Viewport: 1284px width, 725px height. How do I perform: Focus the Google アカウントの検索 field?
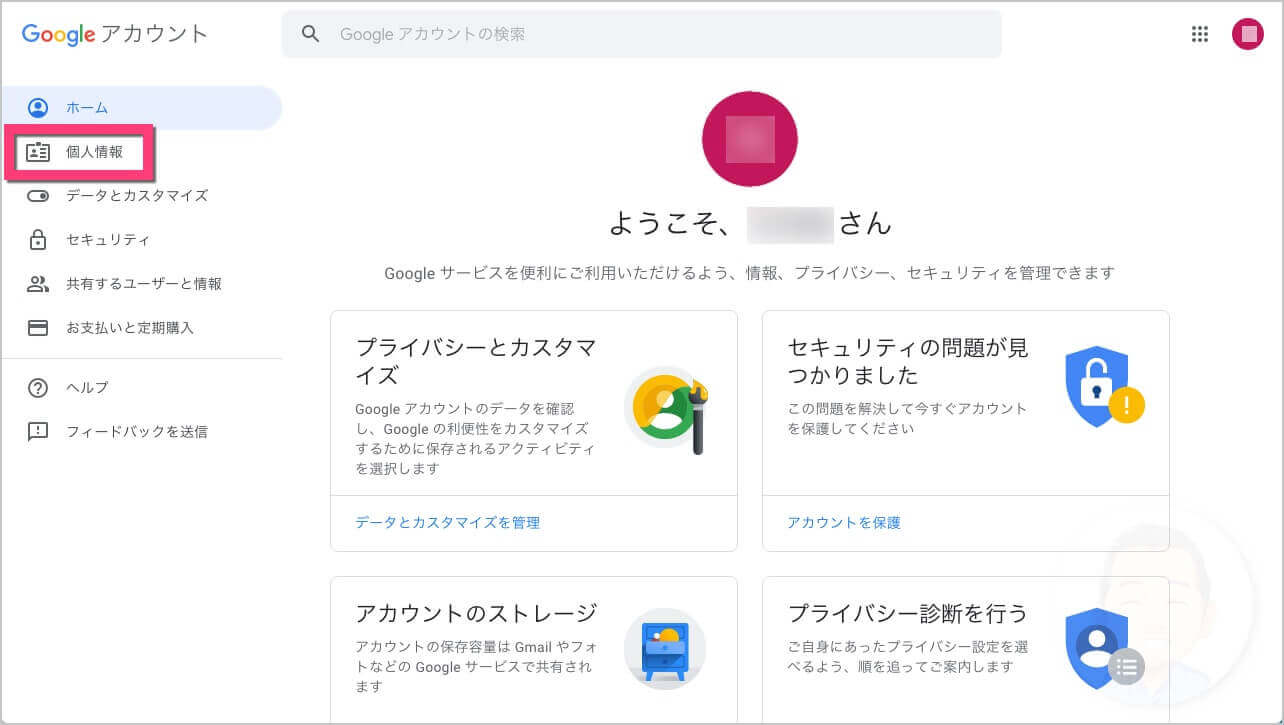(641, 34)
